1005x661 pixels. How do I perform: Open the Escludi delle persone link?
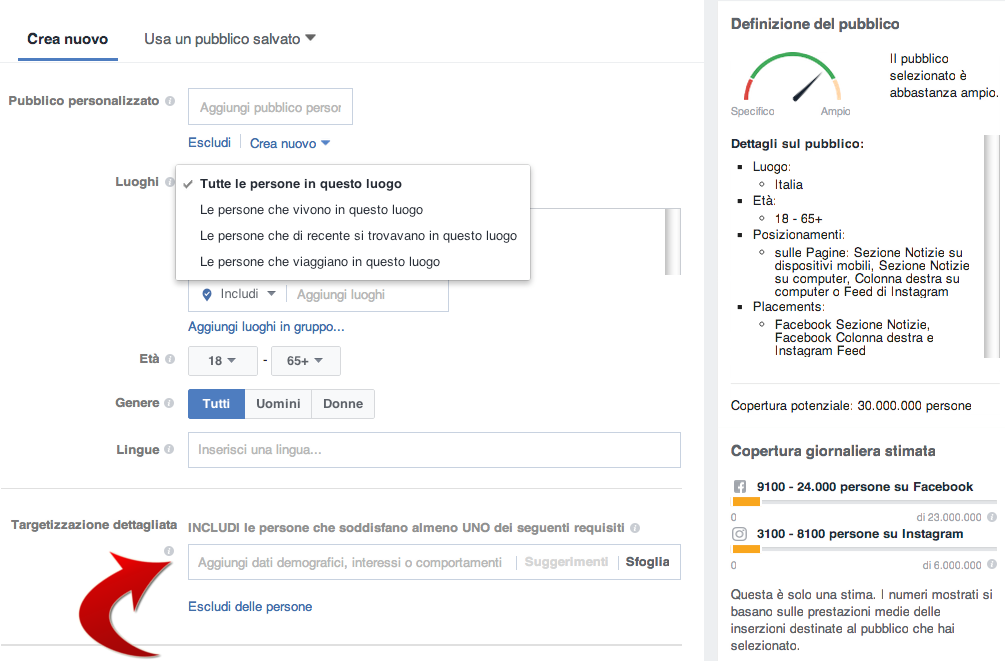coord(250,606)
